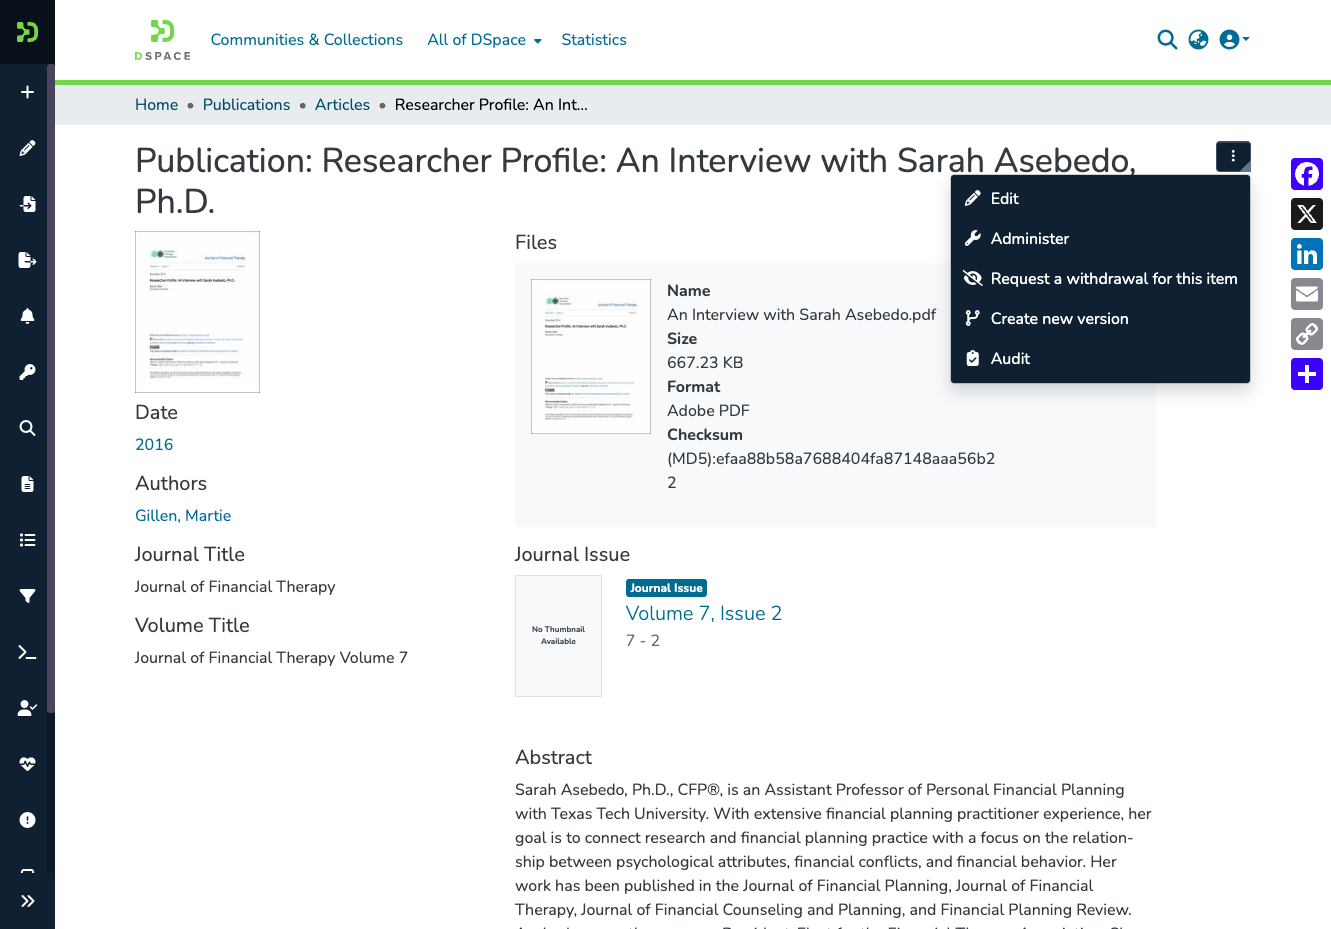
Task: Click the sidebar magnifier Admin Search icon
Action: [27, 428]
